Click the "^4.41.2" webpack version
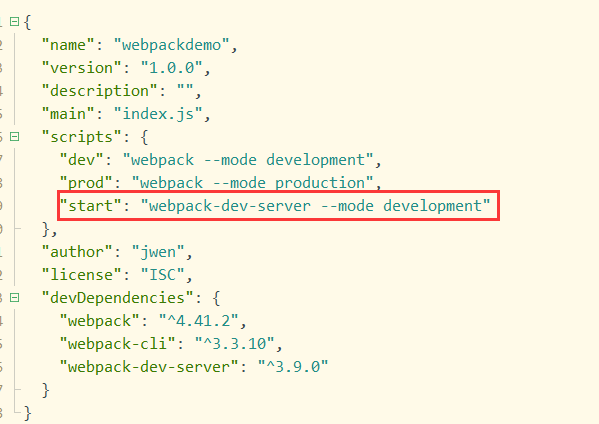This screenshot has height=424, width=599. 198,320
